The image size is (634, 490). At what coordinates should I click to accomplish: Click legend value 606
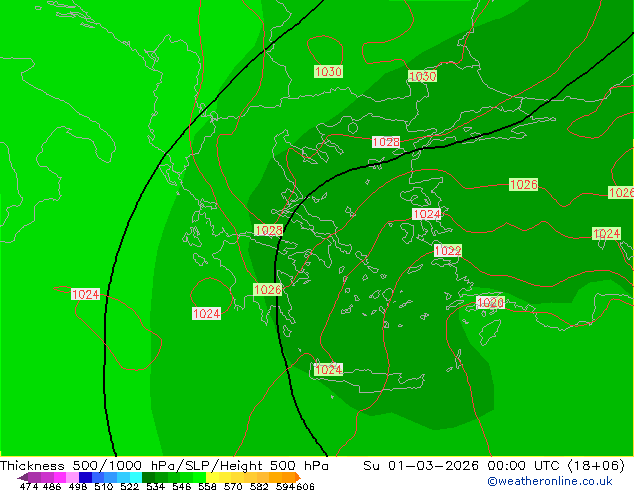(305, 486)
